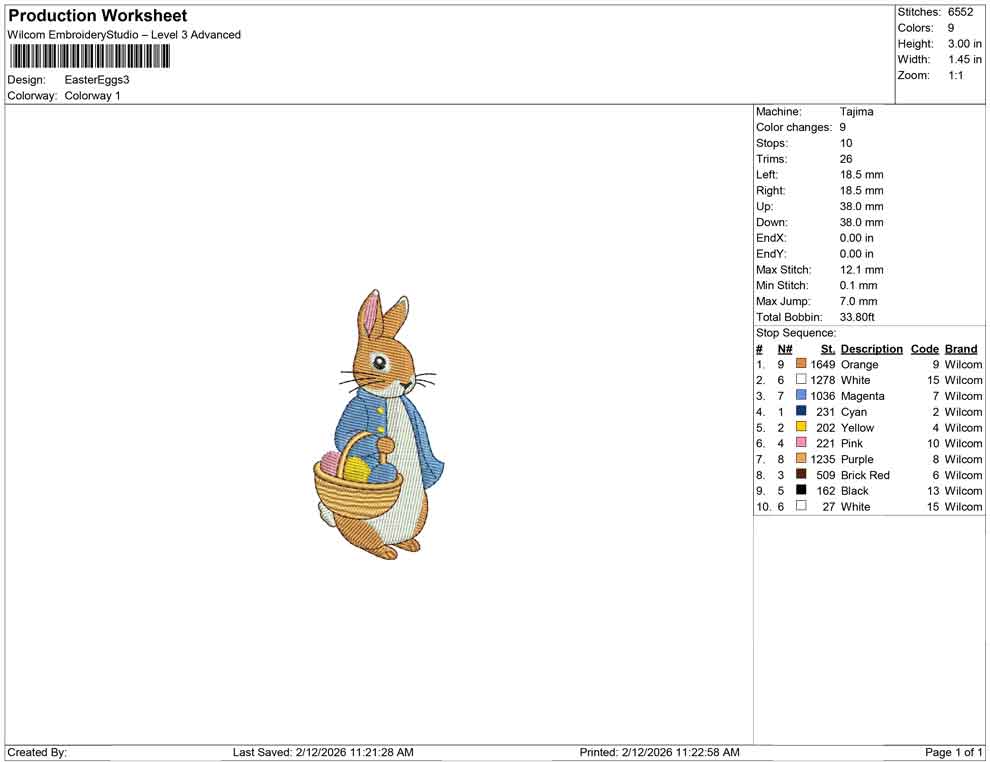Click the Trims value 26

pyautogui.click(x=846, y=159)
